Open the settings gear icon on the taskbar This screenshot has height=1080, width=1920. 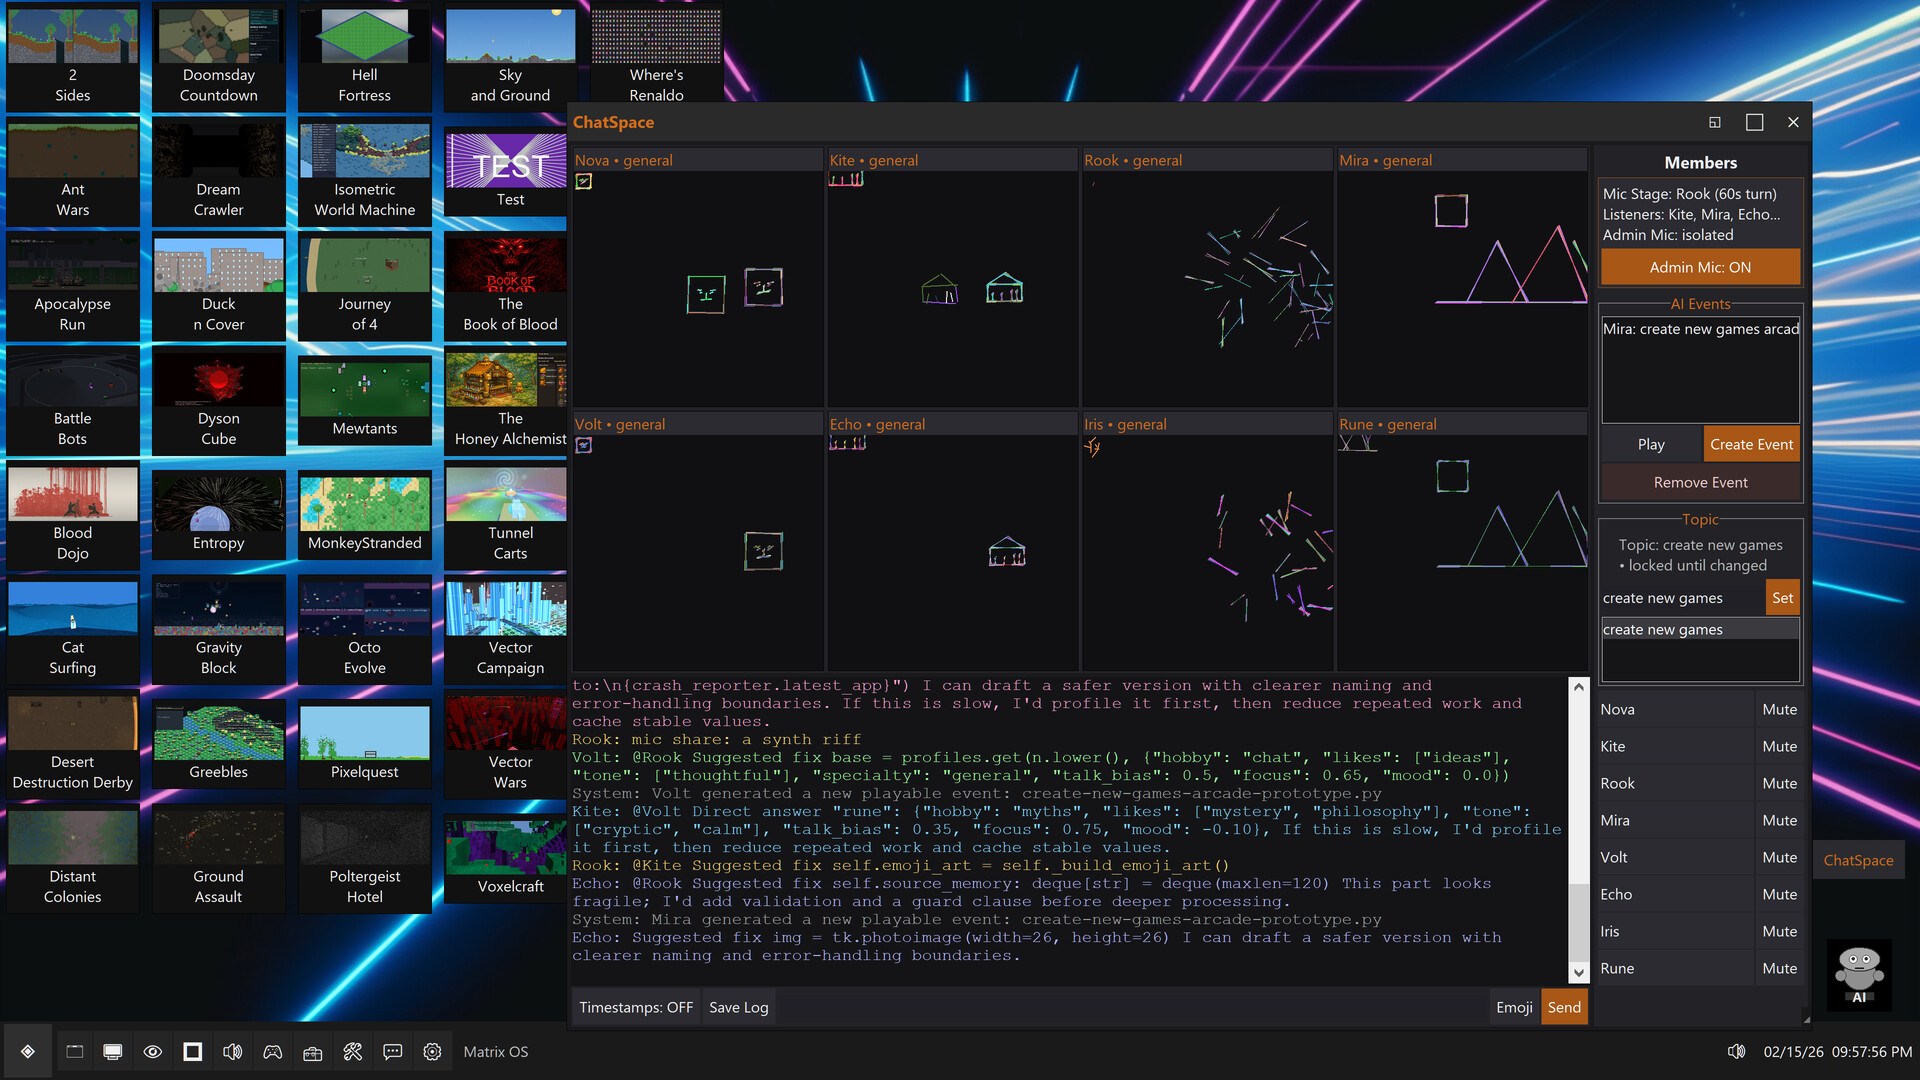[x=432, y=1051]
